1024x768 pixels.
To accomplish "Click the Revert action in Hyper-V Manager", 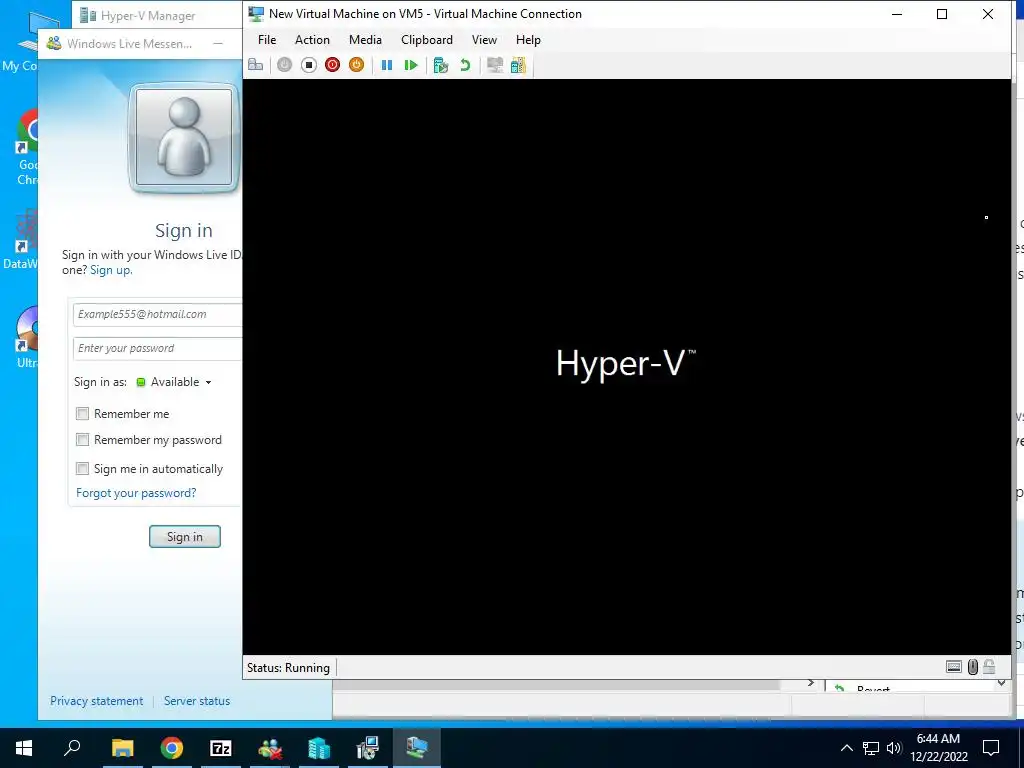I will (873, 689).
